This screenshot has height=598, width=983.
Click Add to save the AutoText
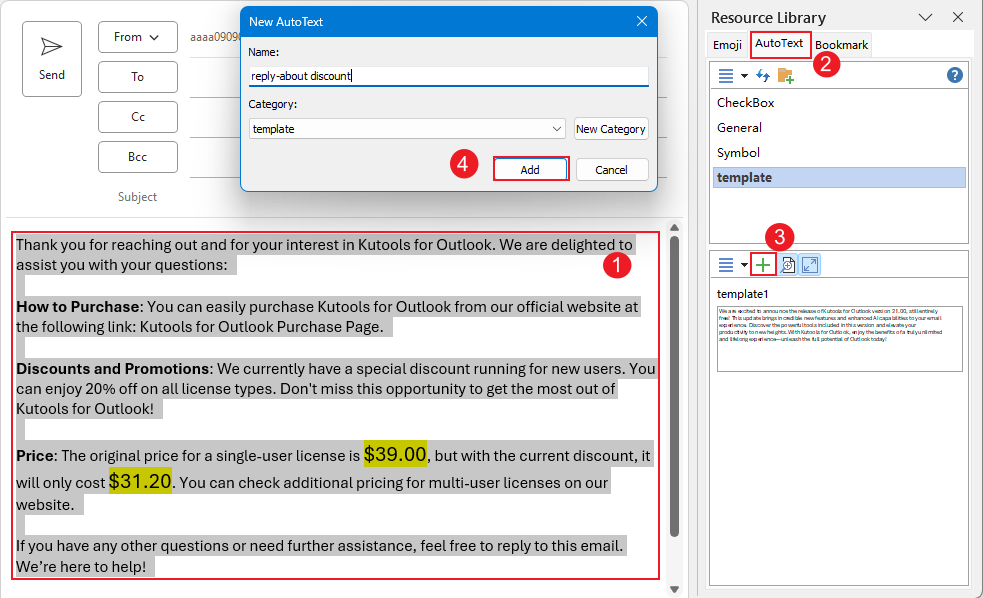point(530,169)
